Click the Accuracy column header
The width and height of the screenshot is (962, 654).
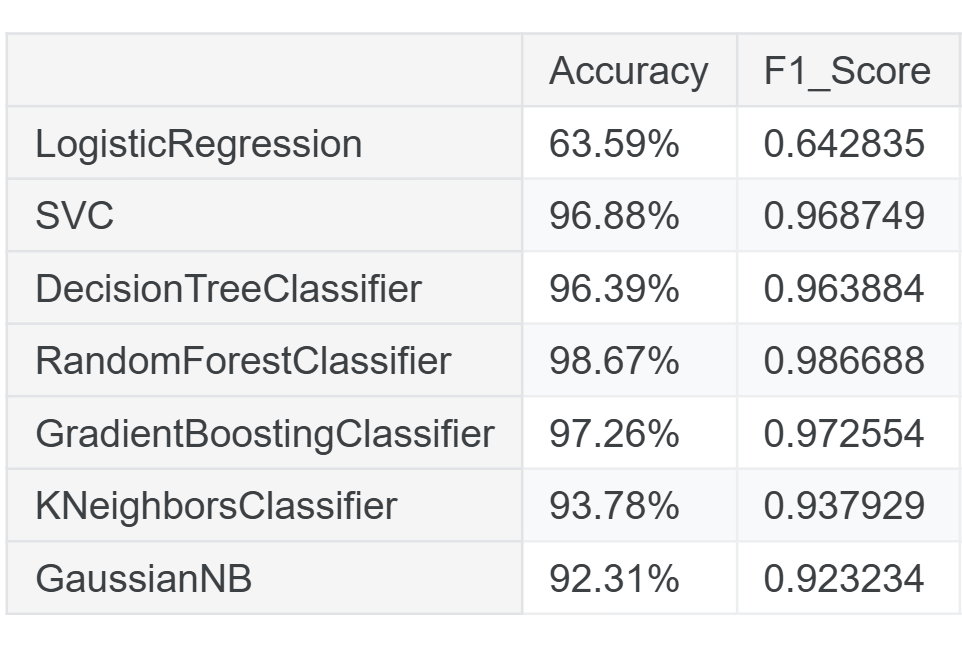click(x=629, y=71)
